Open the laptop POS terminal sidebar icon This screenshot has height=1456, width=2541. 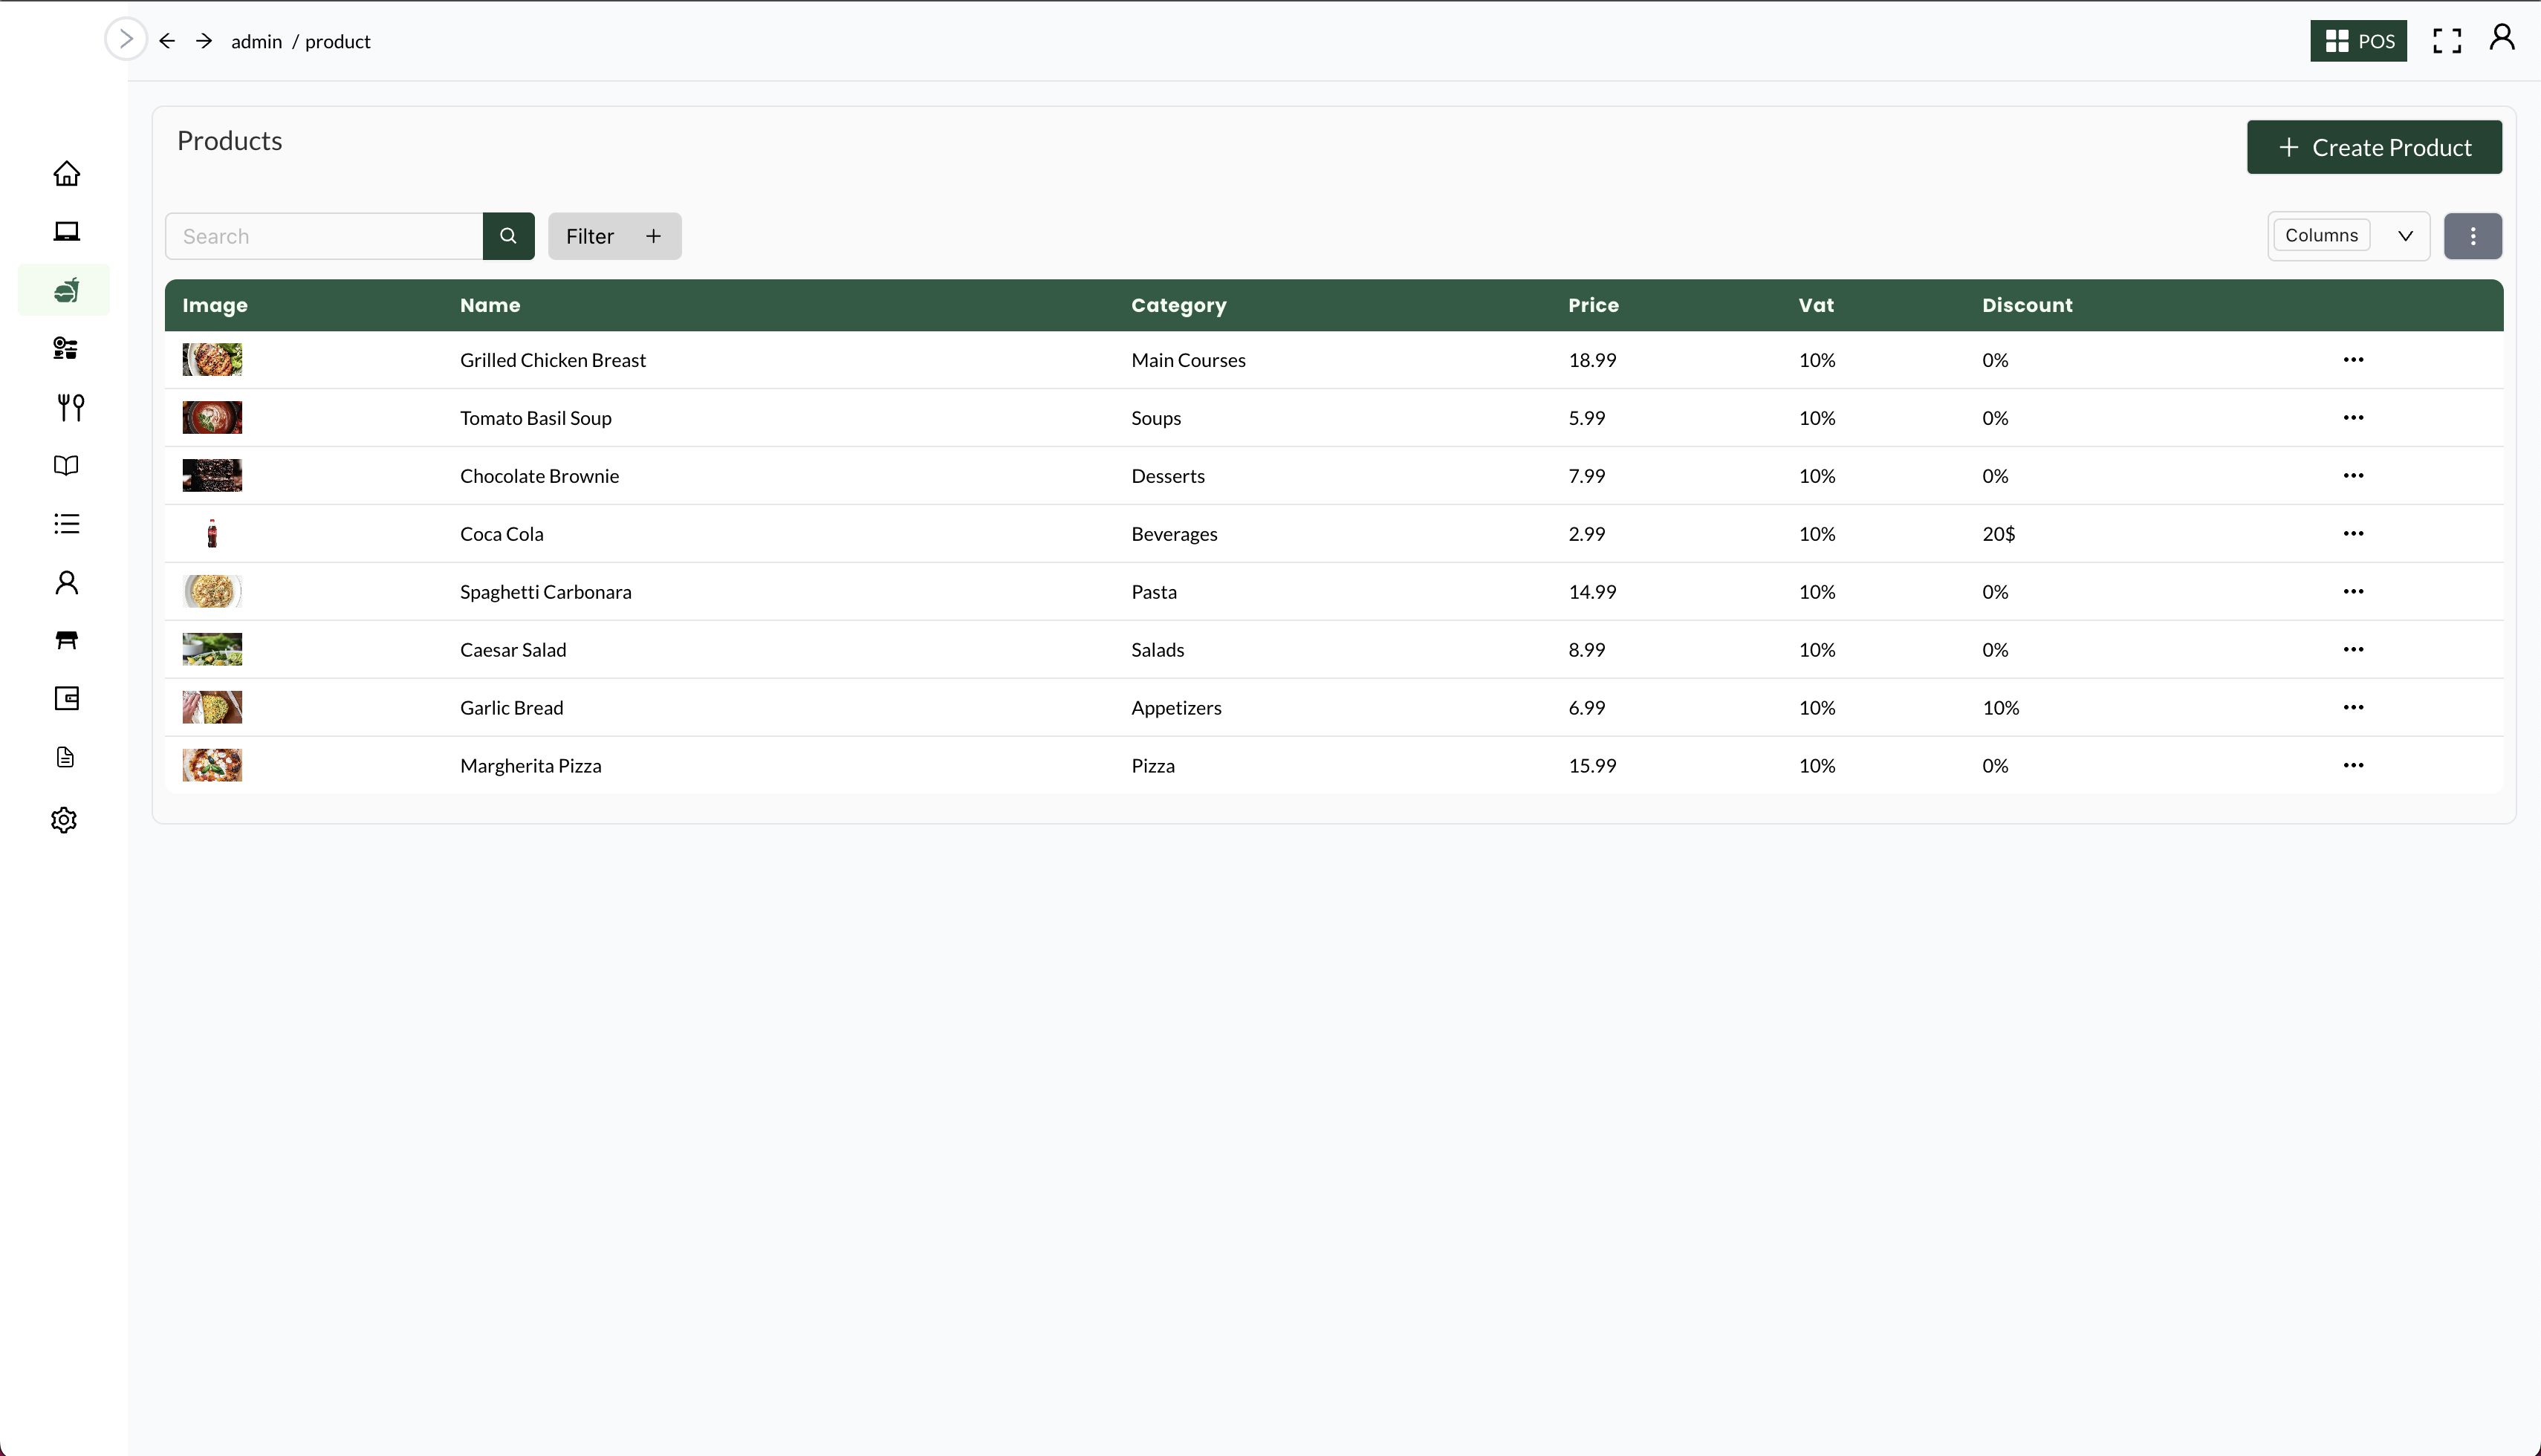pos(66,232)
